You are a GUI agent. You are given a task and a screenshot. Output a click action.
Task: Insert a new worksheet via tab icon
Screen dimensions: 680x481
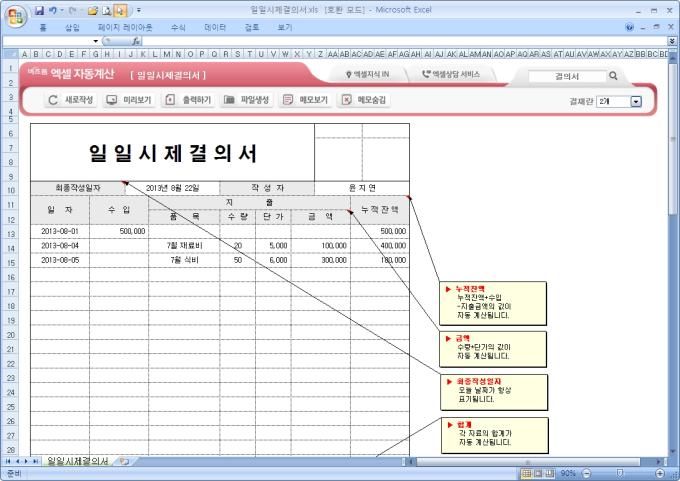pyautogui.click(x=124, y=461)
